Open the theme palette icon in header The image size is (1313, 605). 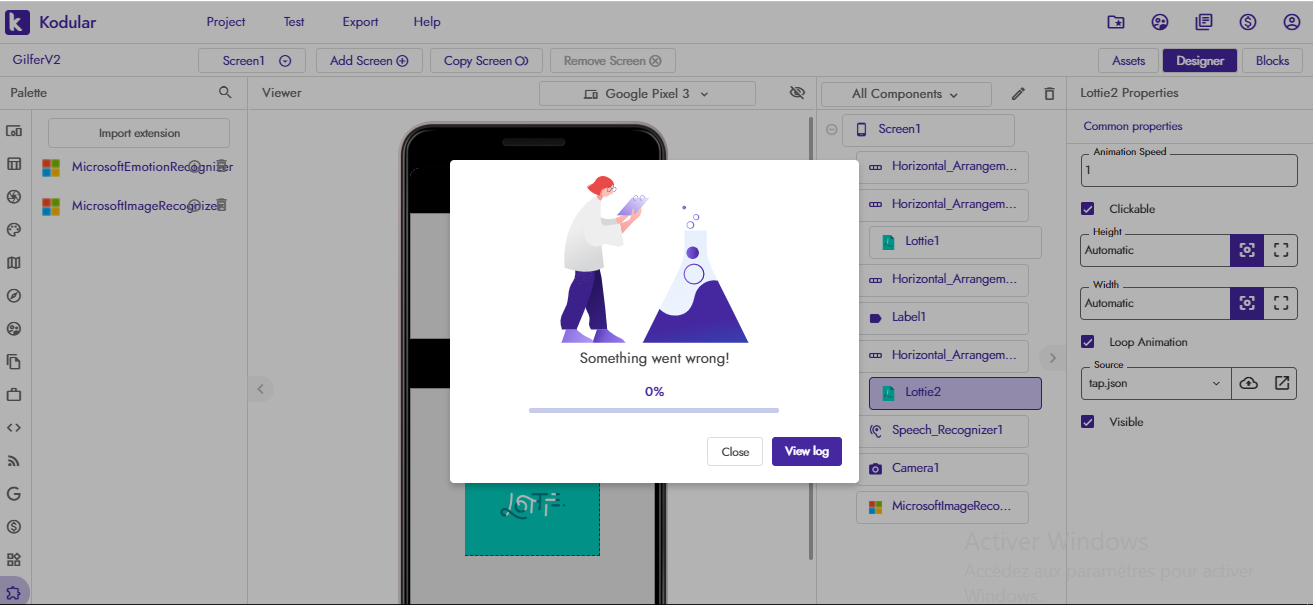click(x=1160, y=22)
